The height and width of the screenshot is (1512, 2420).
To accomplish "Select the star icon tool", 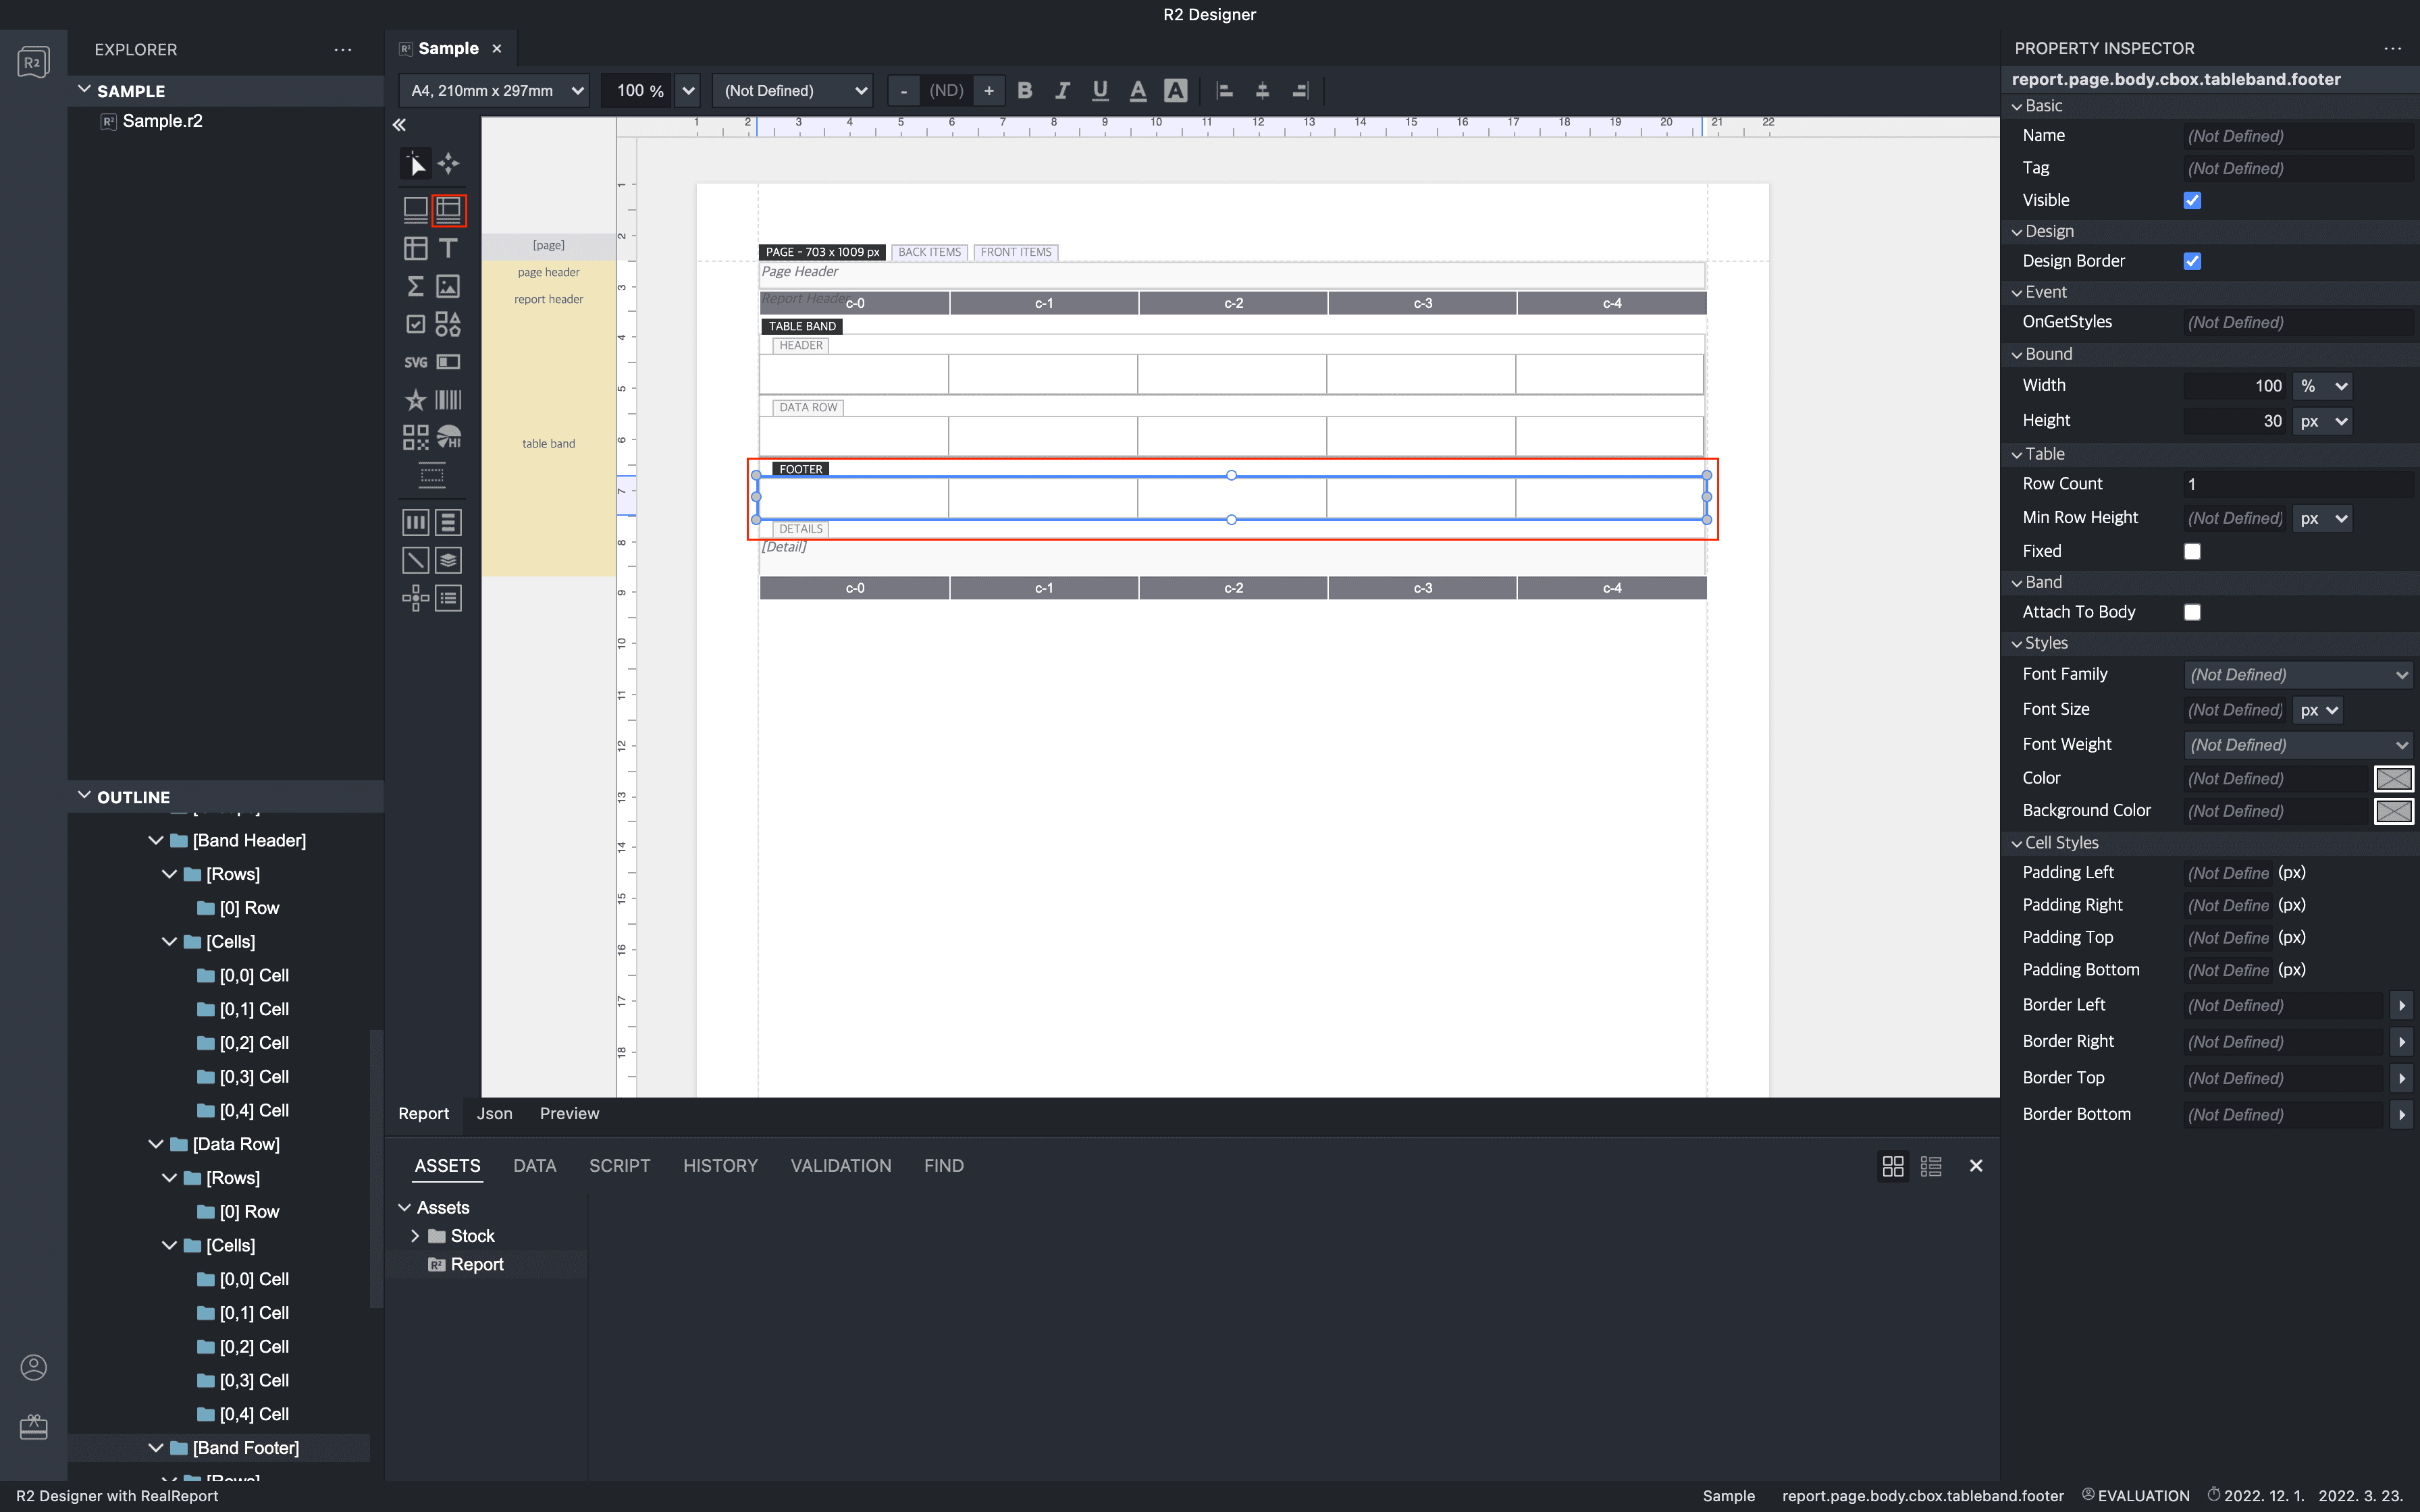I will tap(415, 400).
